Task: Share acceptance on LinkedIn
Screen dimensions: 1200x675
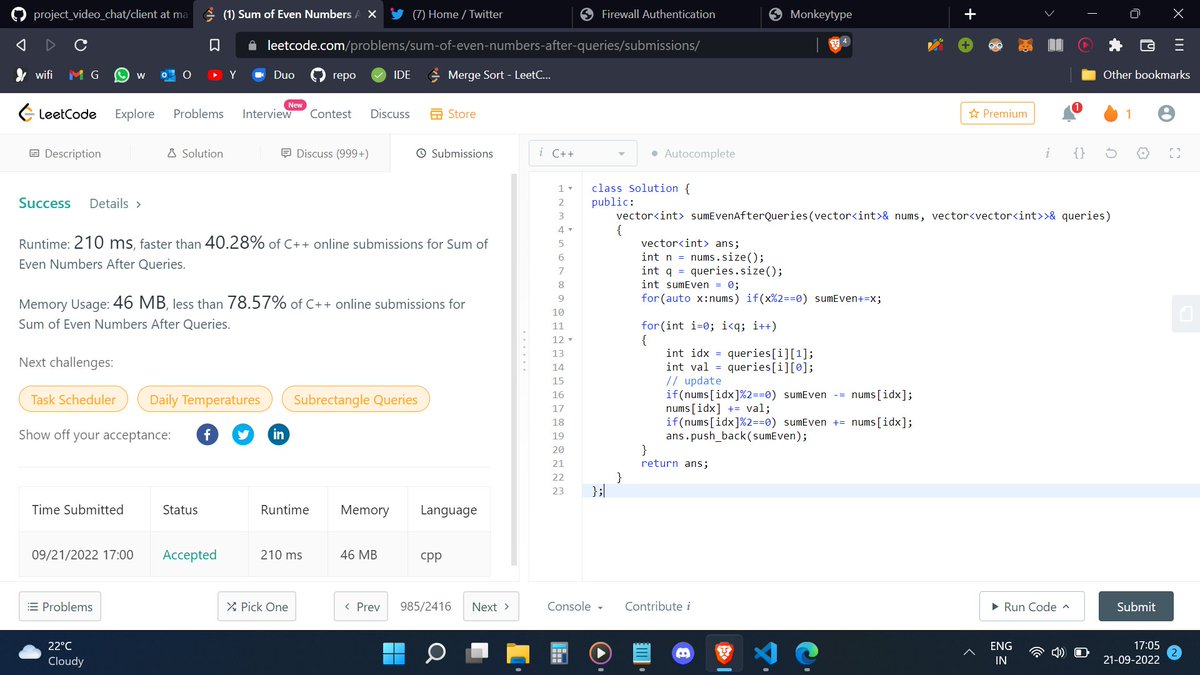Action: click(279, 435)
